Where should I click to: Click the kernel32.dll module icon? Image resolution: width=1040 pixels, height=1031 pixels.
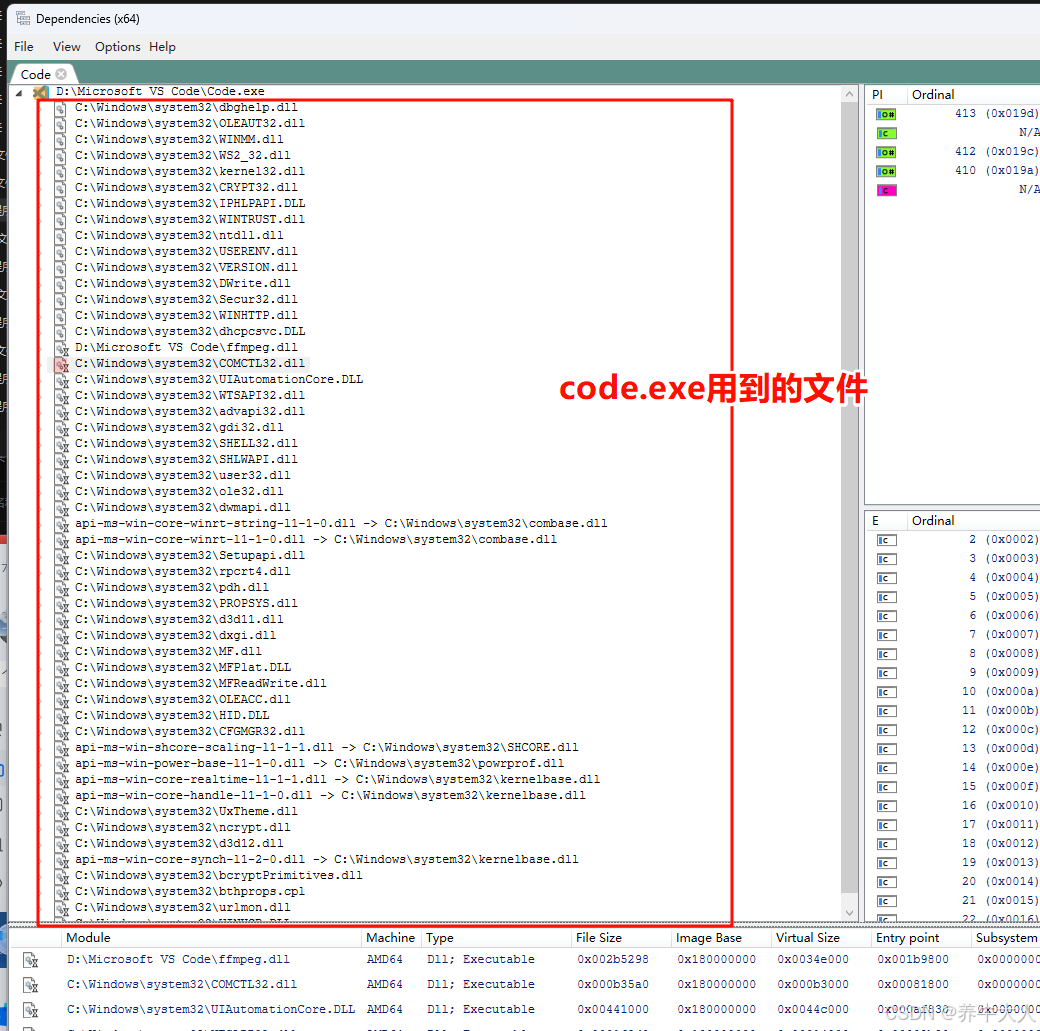[60, 172]
